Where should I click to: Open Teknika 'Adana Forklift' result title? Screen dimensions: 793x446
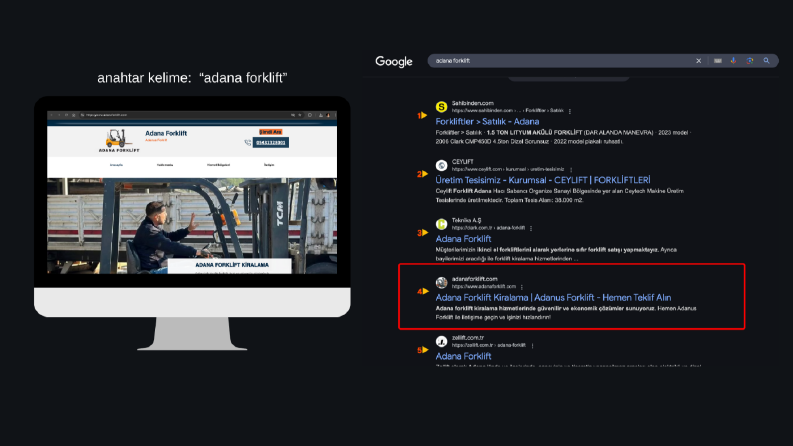point(463,239)
